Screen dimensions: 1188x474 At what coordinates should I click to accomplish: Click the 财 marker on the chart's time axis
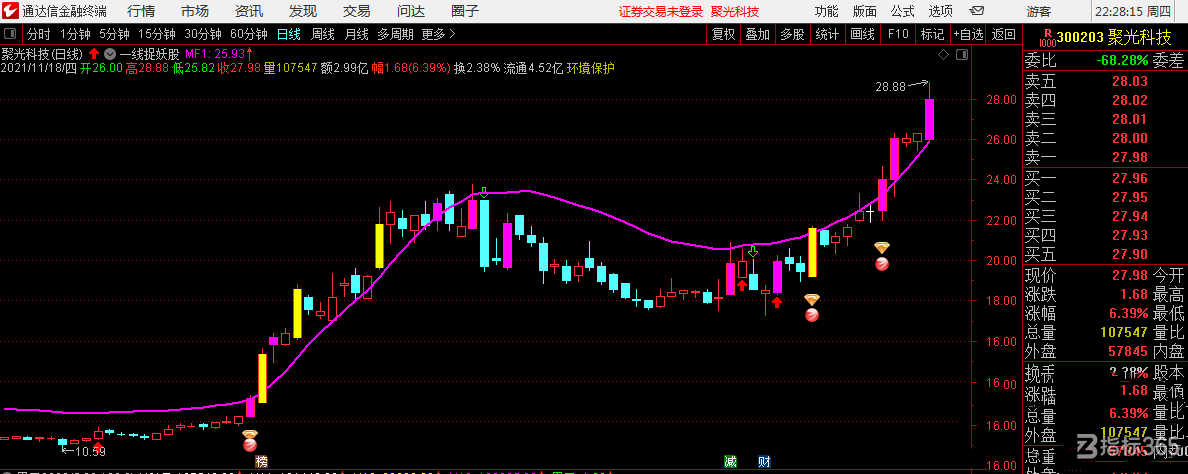[x=764, y=461]
